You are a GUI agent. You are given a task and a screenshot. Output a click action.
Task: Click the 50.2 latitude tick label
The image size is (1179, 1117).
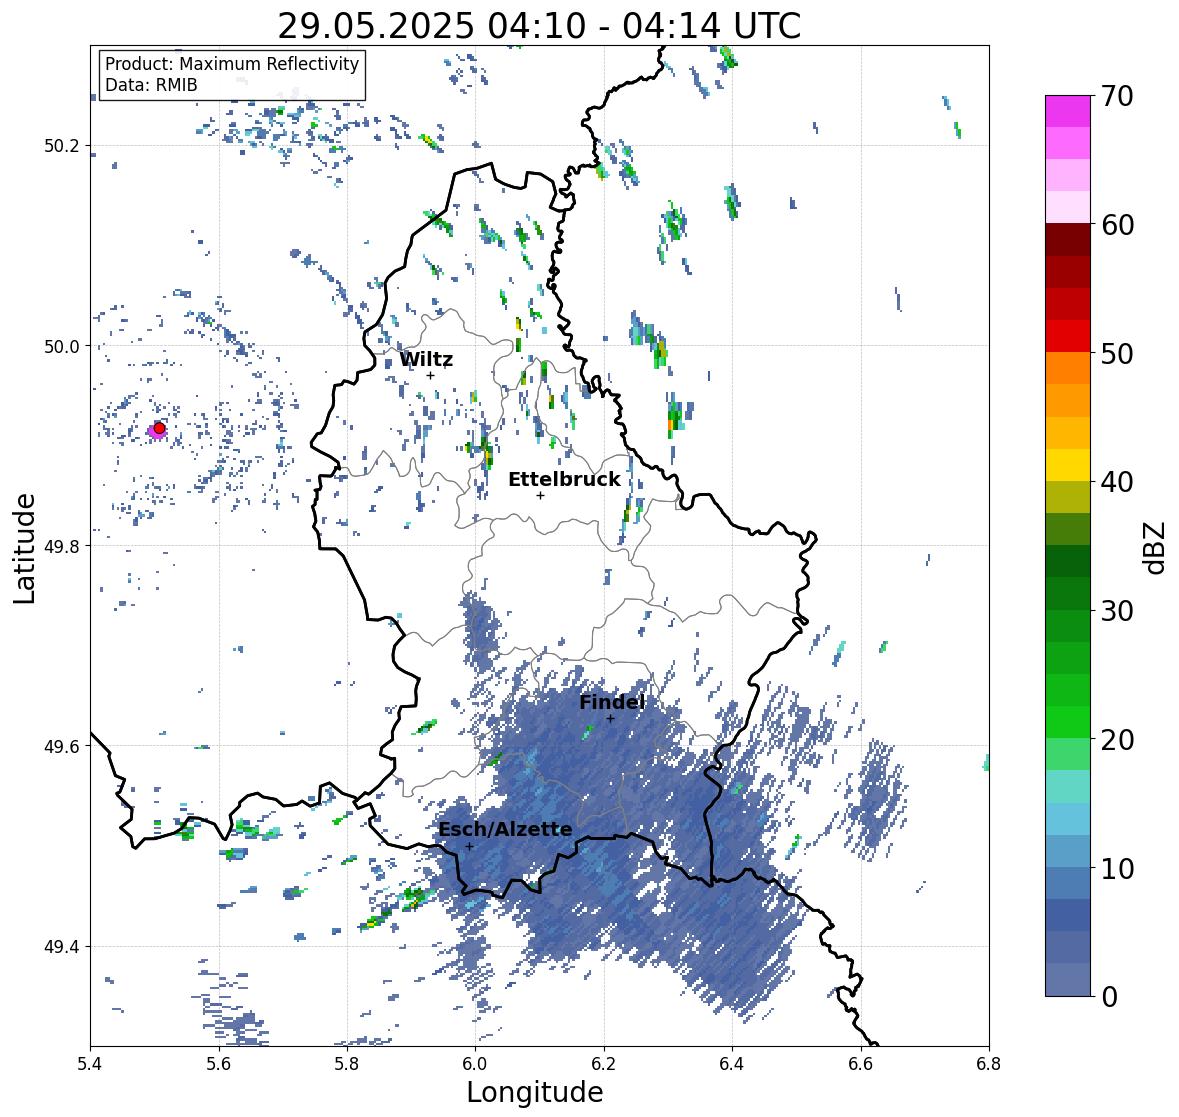tap(62, 146)
